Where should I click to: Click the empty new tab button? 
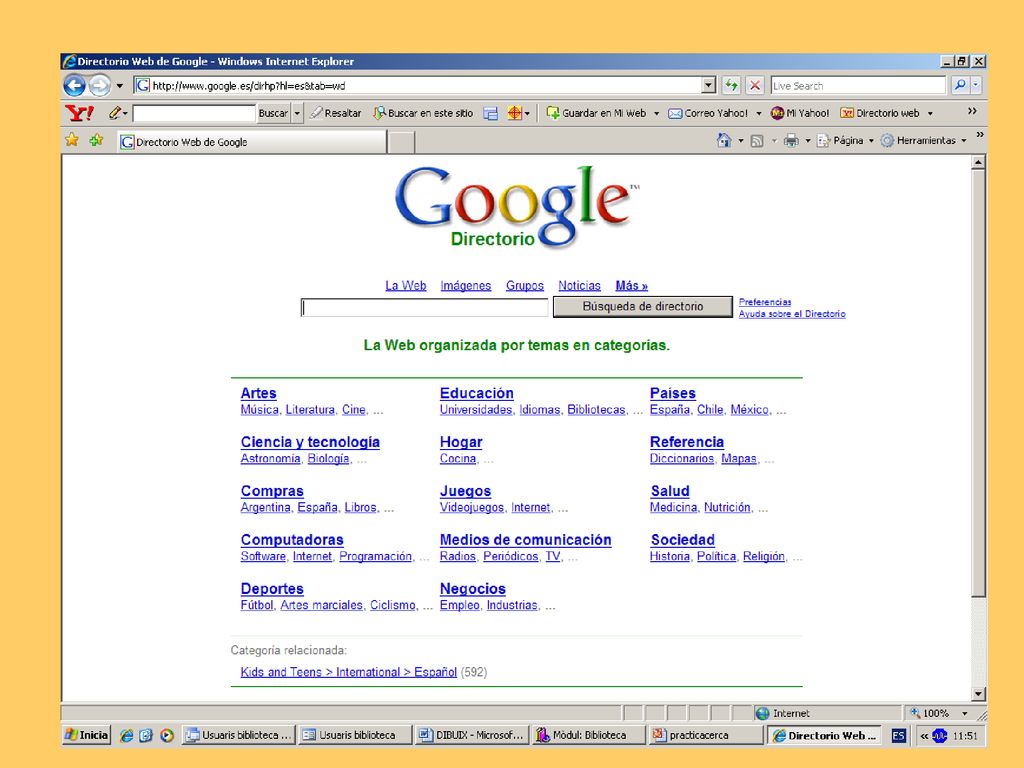401,142
